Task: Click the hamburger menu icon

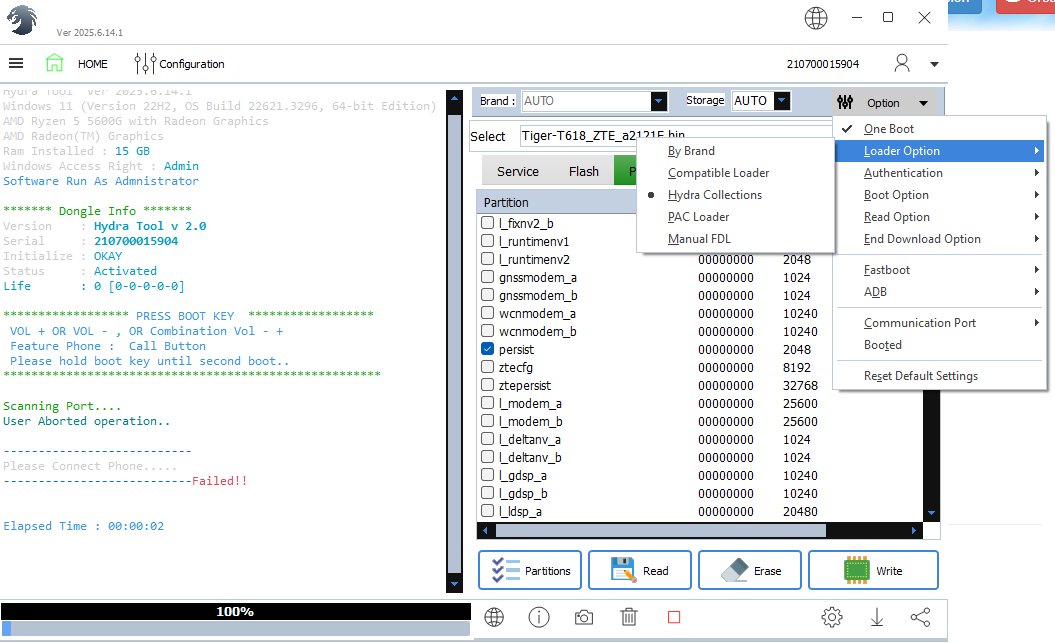Action: click(16, 63)
